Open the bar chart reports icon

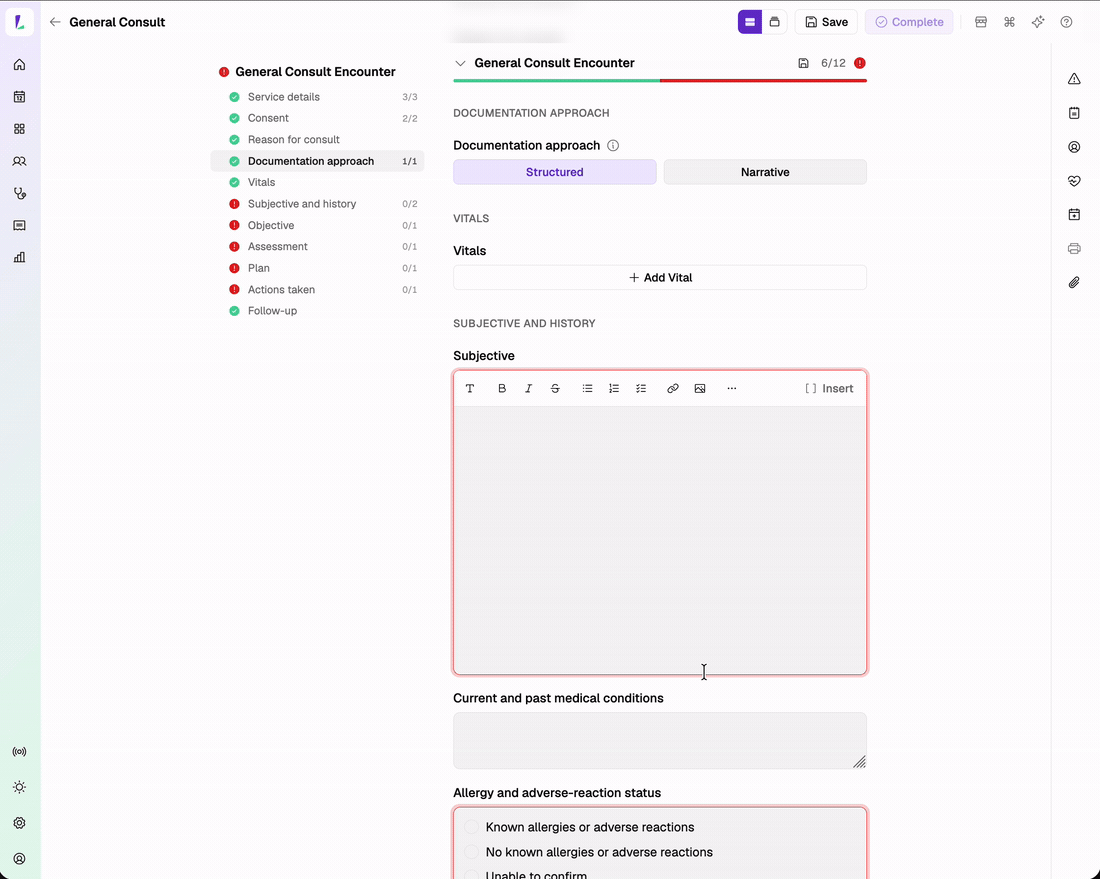pos(20,257)
